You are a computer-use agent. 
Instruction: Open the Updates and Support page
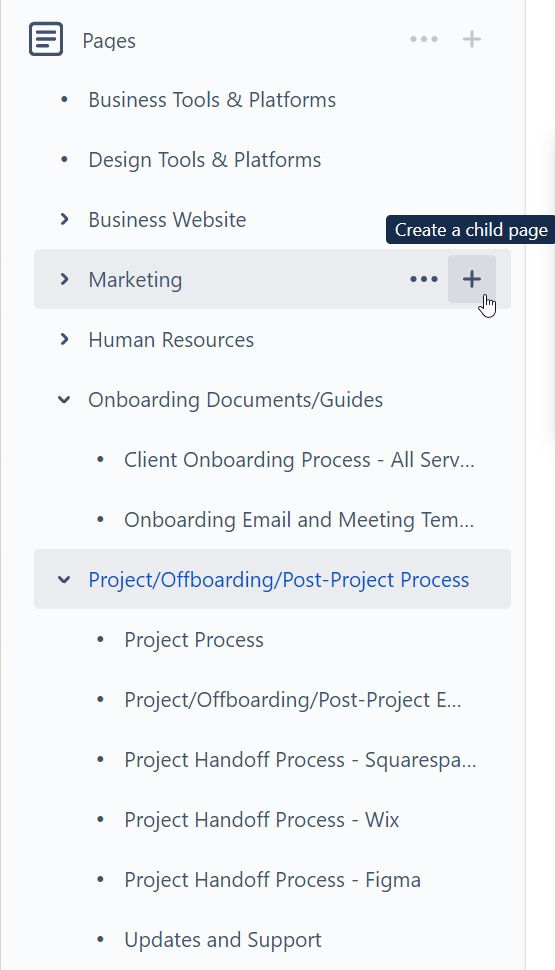click(223, 940)
